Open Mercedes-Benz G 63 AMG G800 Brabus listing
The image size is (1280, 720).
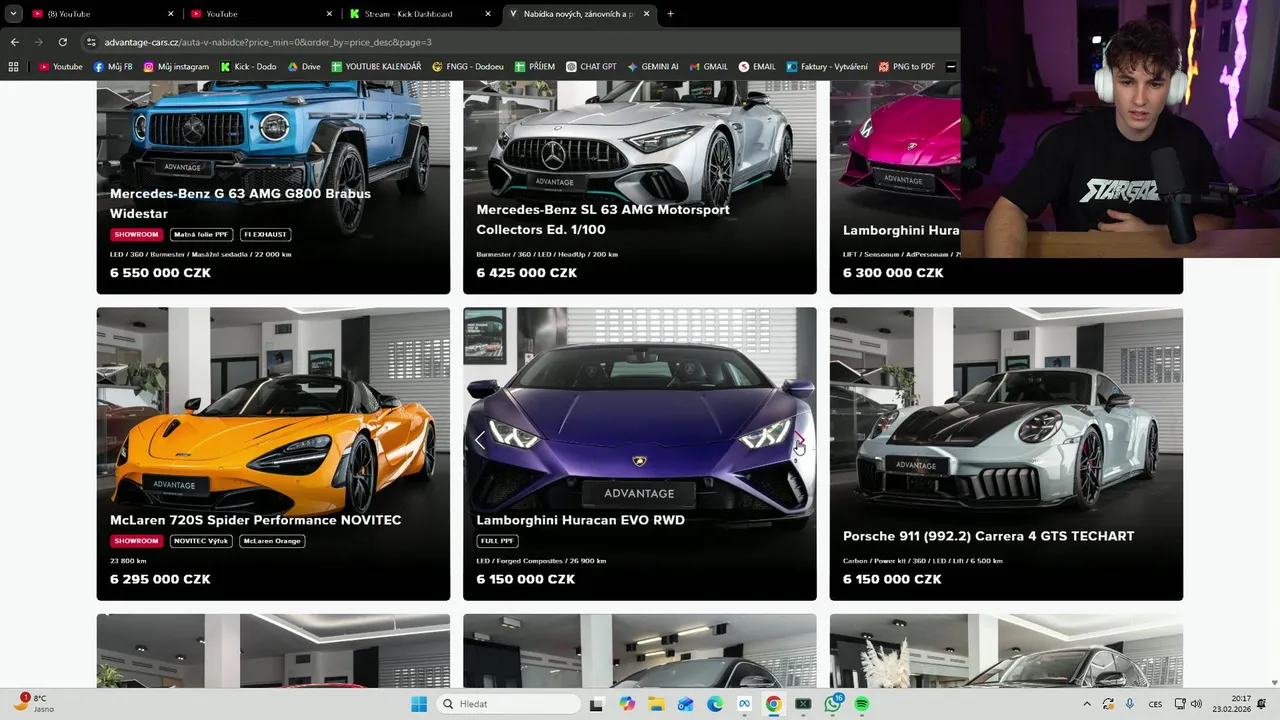[x=240, y=203]
